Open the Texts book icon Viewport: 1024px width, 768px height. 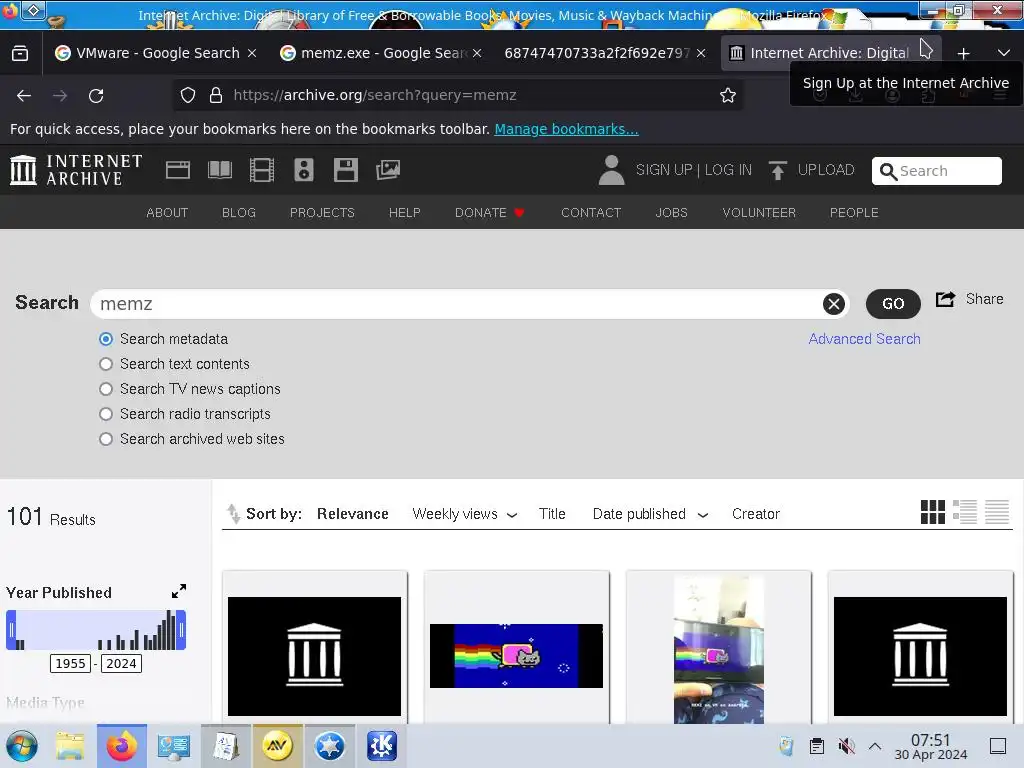click(219, 170)
